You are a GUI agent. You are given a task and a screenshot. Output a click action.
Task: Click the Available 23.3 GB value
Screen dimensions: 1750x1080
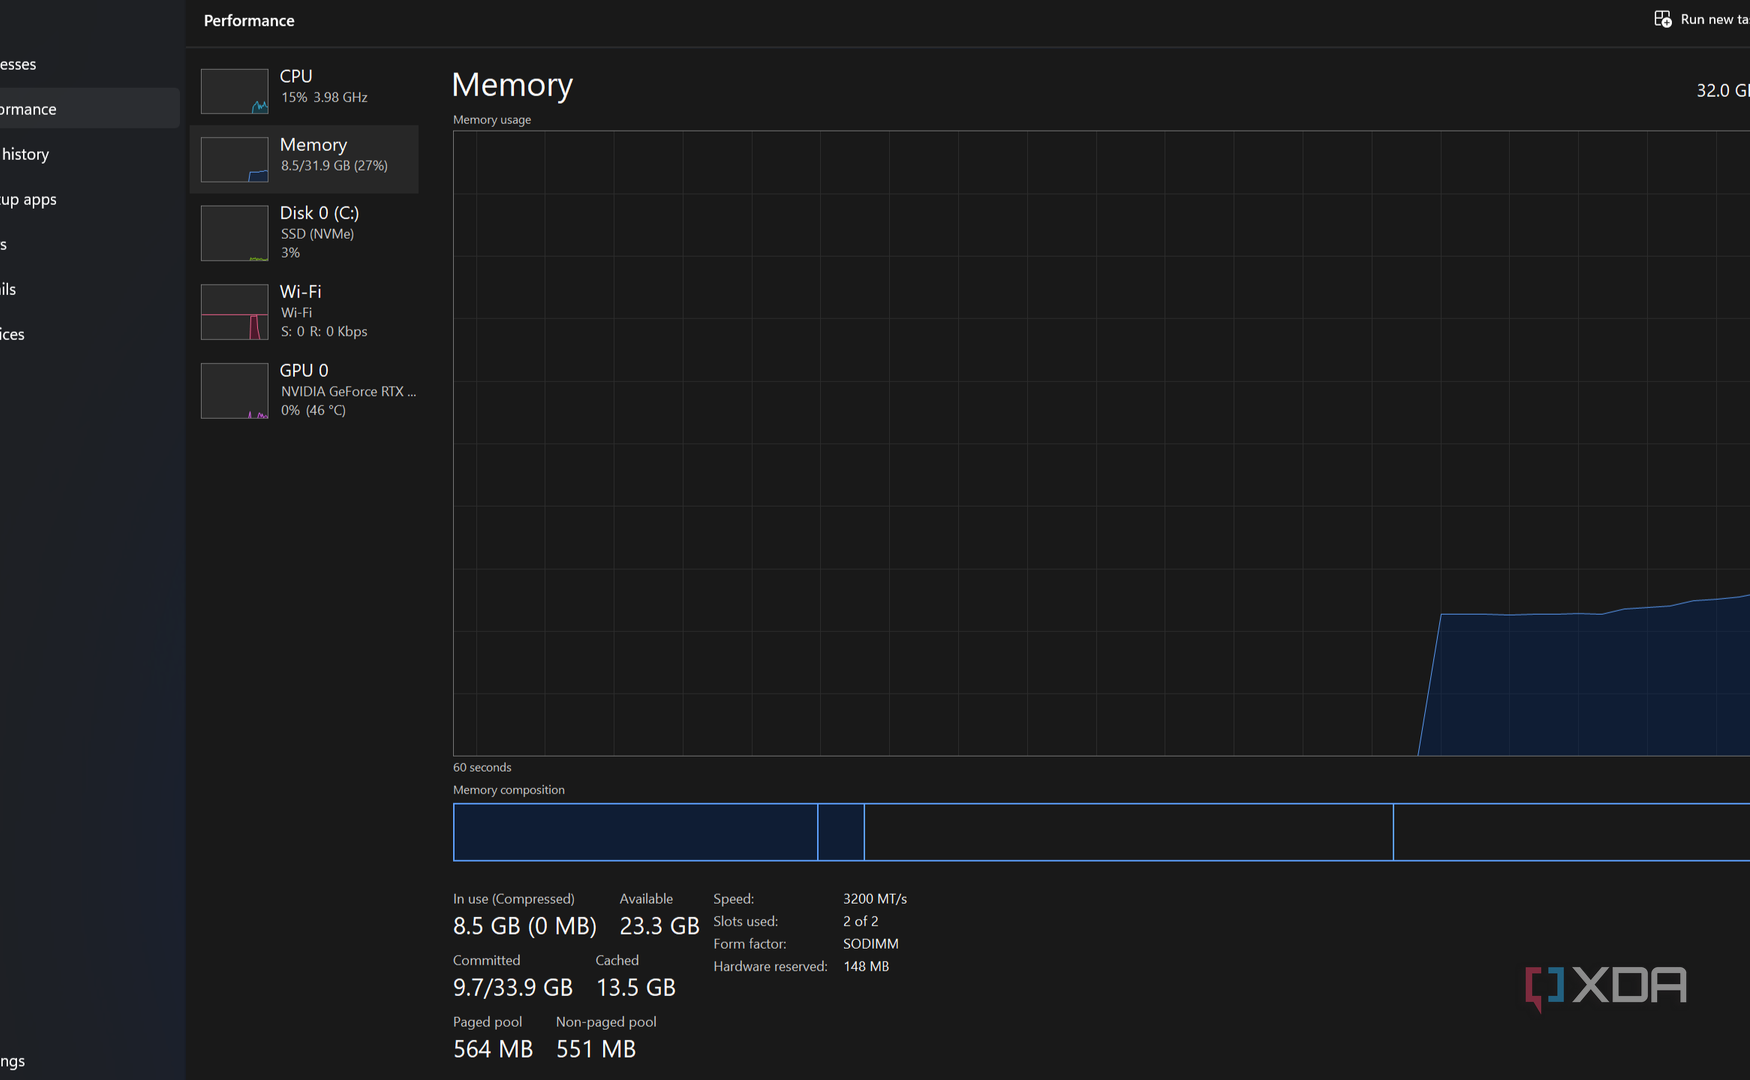(x=659, y=926)
